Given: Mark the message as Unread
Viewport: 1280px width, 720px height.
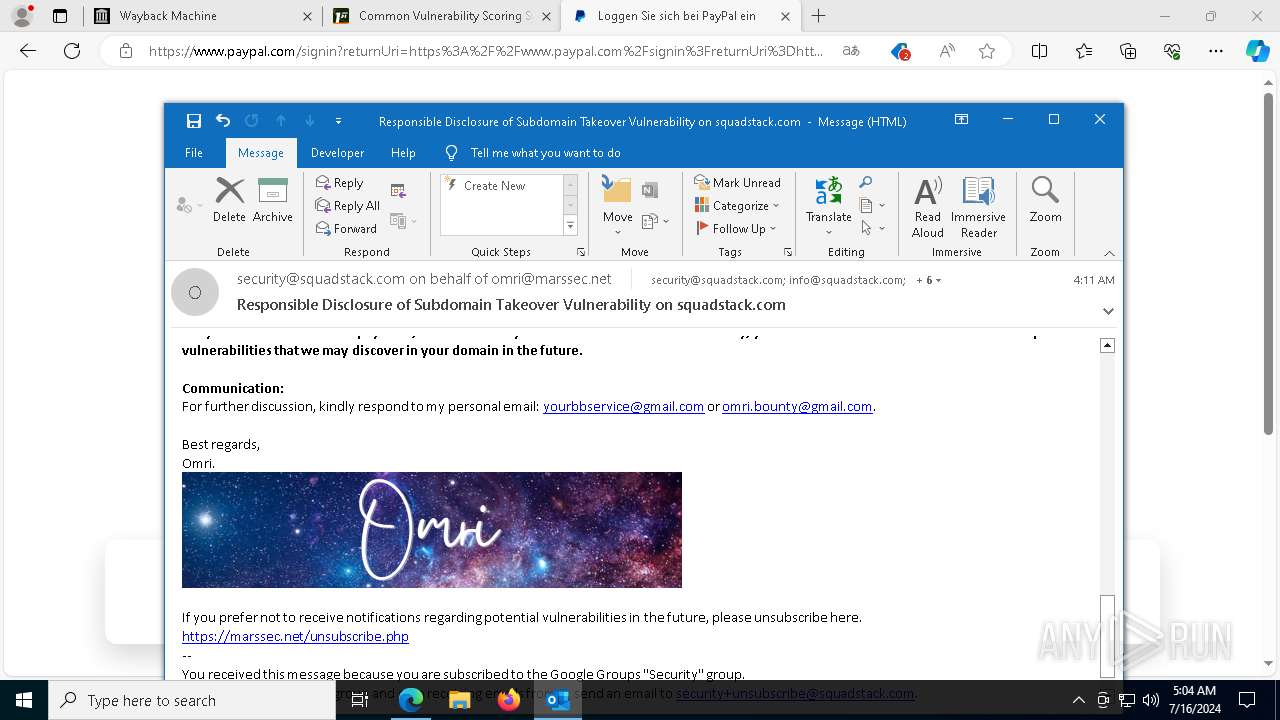Looking at the screenshot, I should click(x=738, y=183).
